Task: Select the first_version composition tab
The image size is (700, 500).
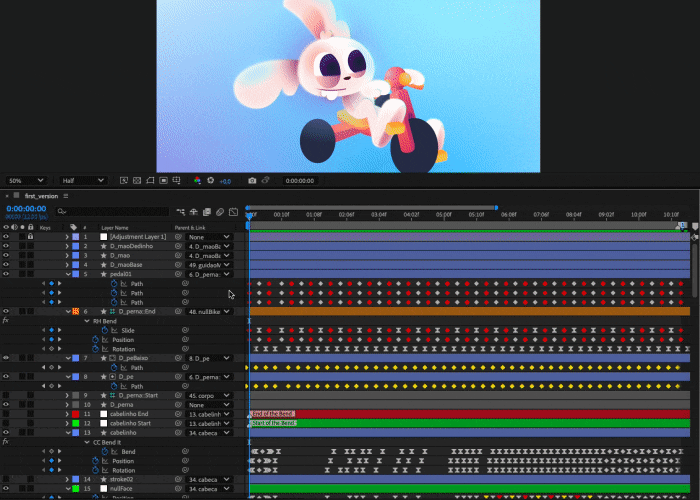Action: pos(42,196)
